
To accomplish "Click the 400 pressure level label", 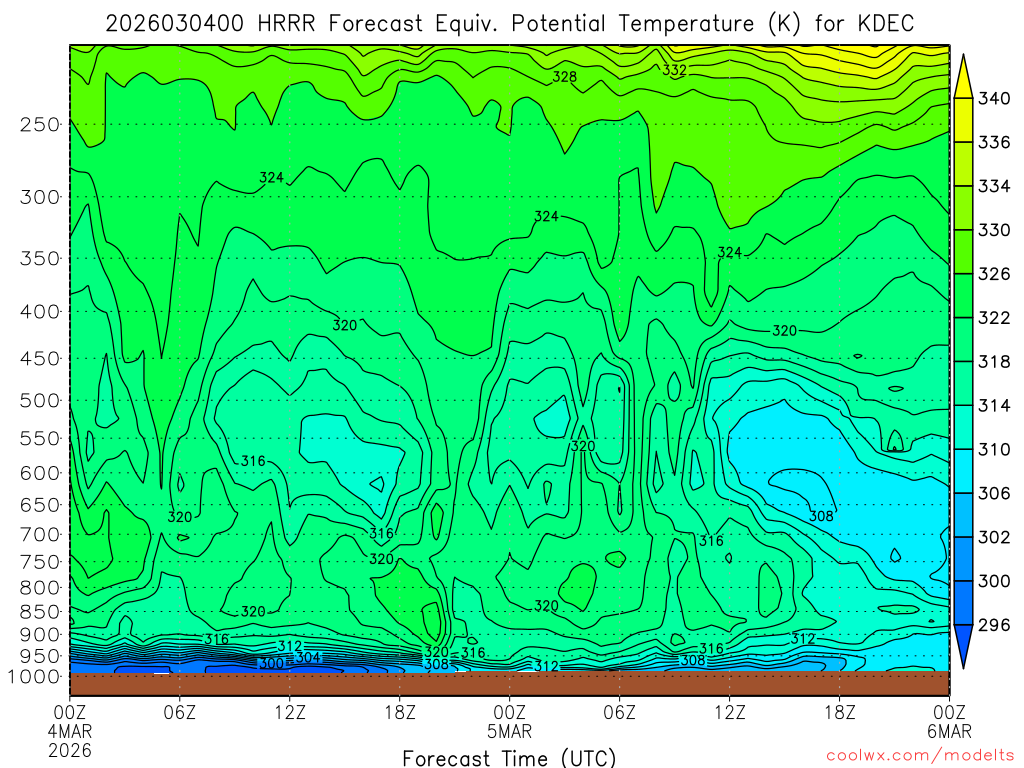I will [x=40, y=312].
